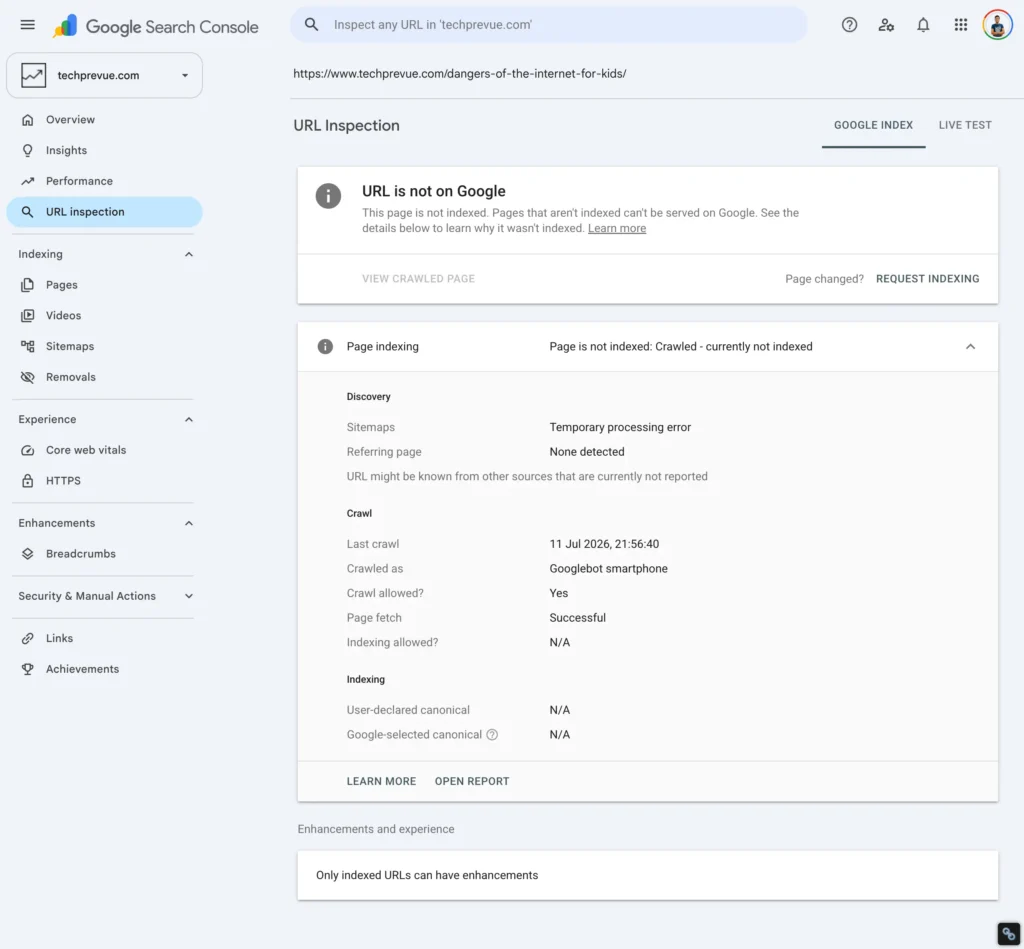The height and width of the screenshot is (949, 1024).
Task: Click OPEN REPORT
Action: pos(472,781)
